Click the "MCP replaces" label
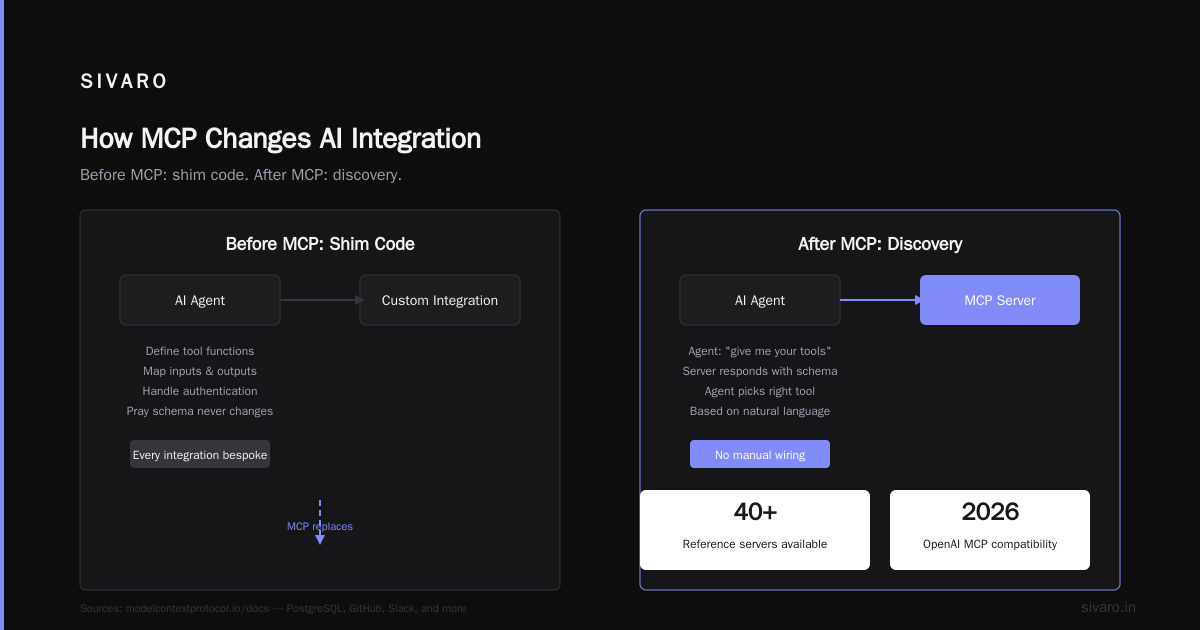Viewport: 1200px width, 630px height. [x=320, y=526]
